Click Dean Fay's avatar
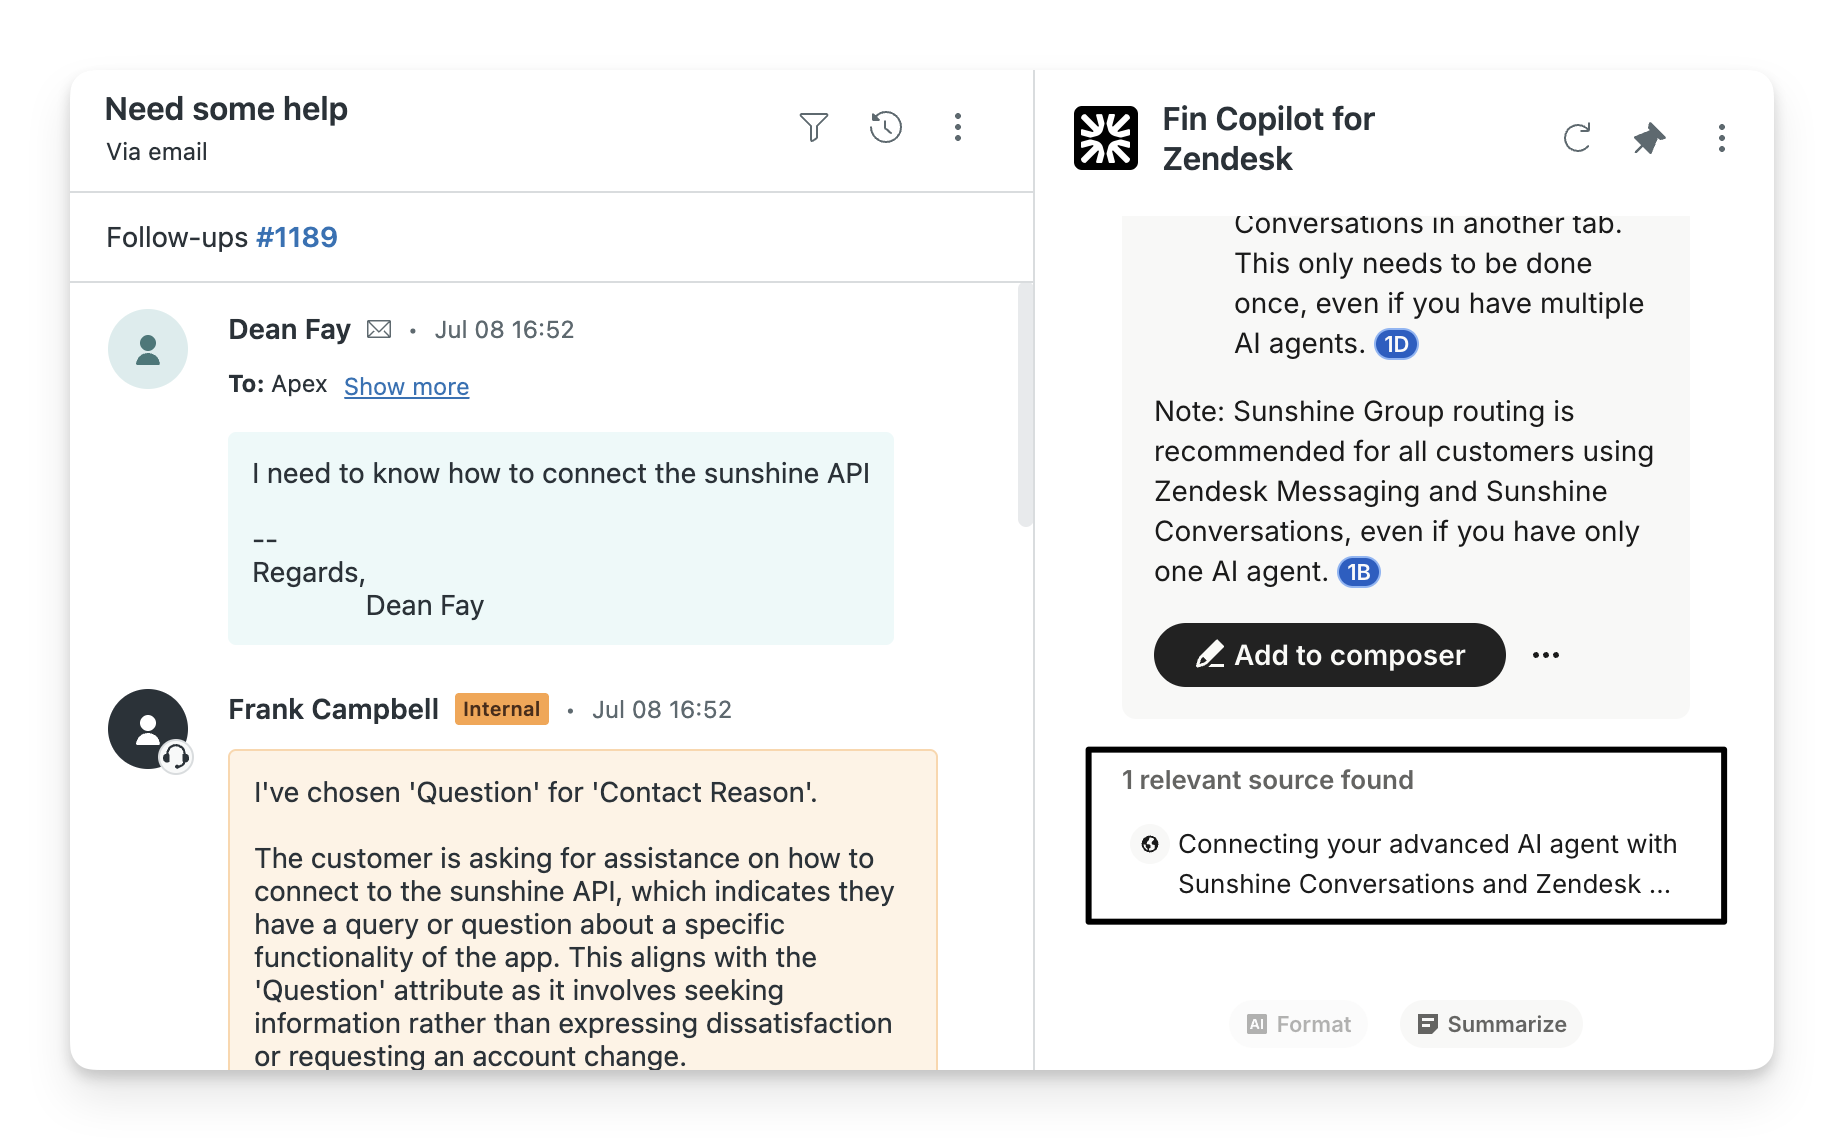1844x1140 pixels. point(148,349)
